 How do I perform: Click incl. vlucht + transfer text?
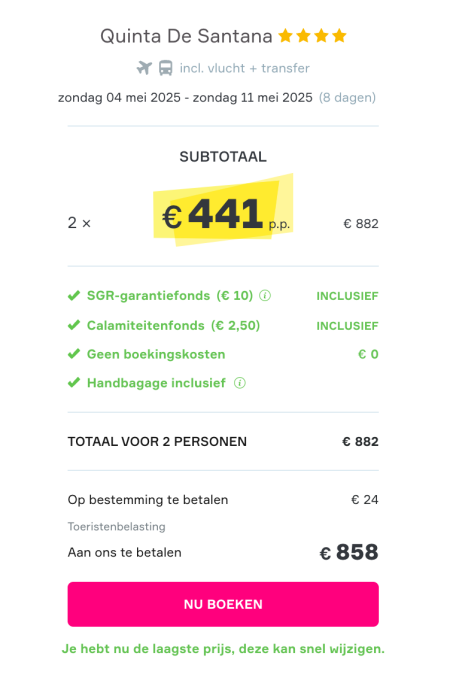245,68
